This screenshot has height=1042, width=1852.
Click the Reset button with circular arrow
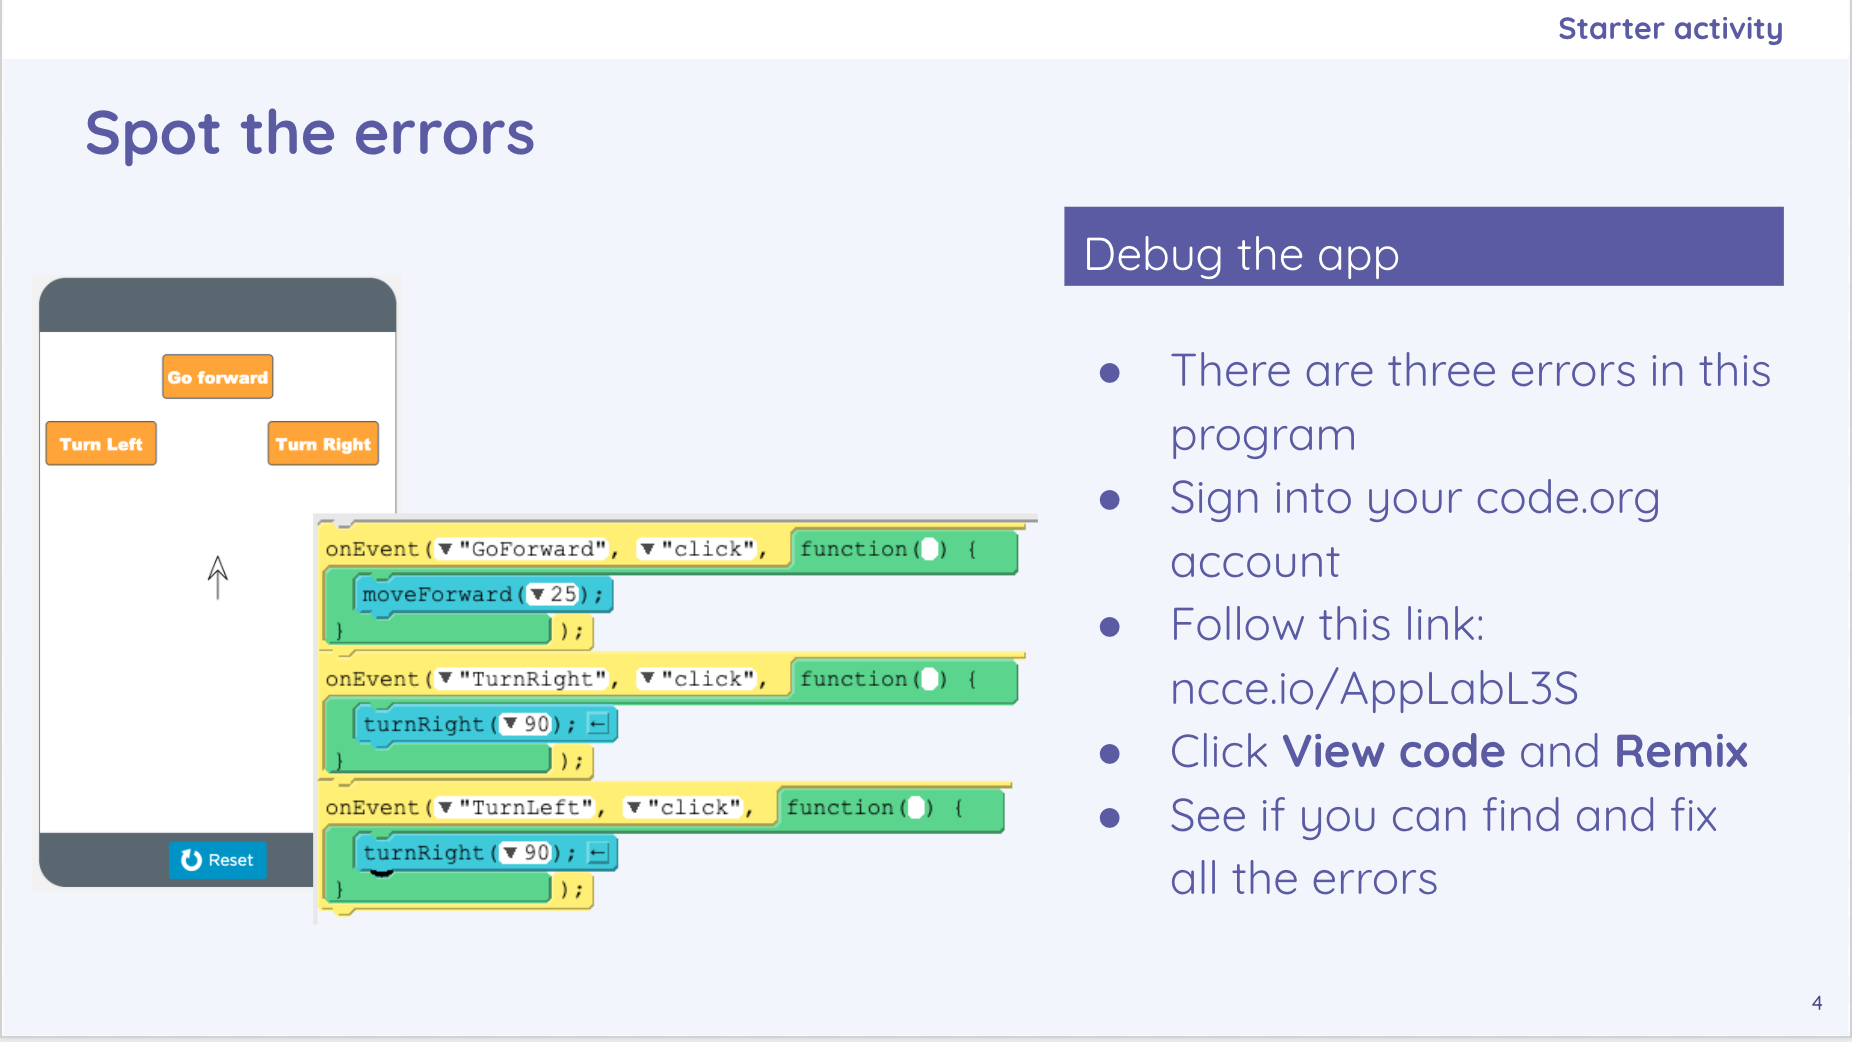click(x=217, y=860)
